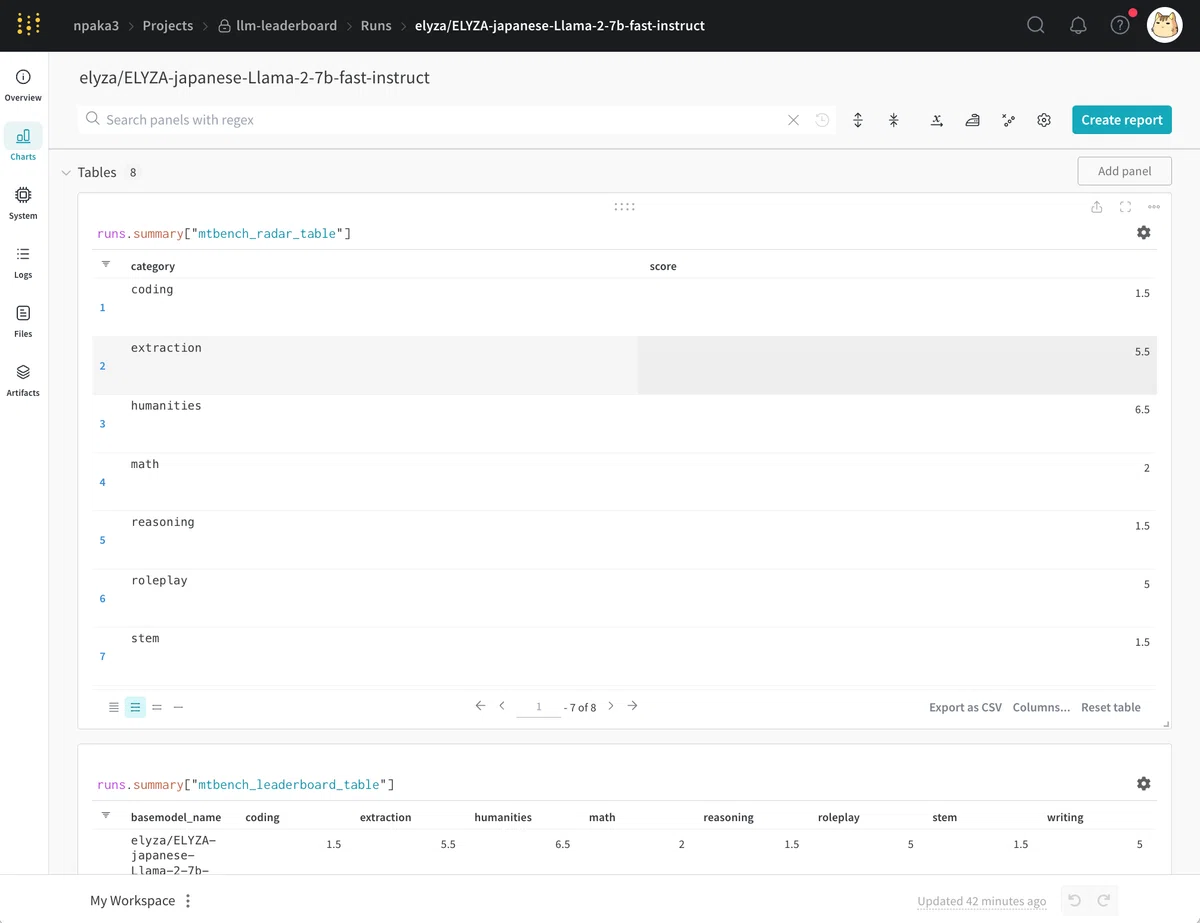Image resolution: width=1200 pixels, height=923 pixels.
Task: Sort by the category column header
Action: coord(153,266)
